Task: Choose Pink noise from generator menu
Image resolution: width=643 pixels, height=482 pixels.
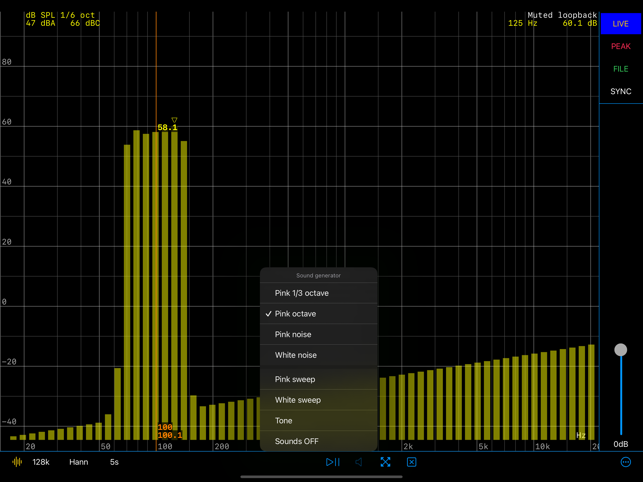Action: pyautogui.click(x=319, y=334)
